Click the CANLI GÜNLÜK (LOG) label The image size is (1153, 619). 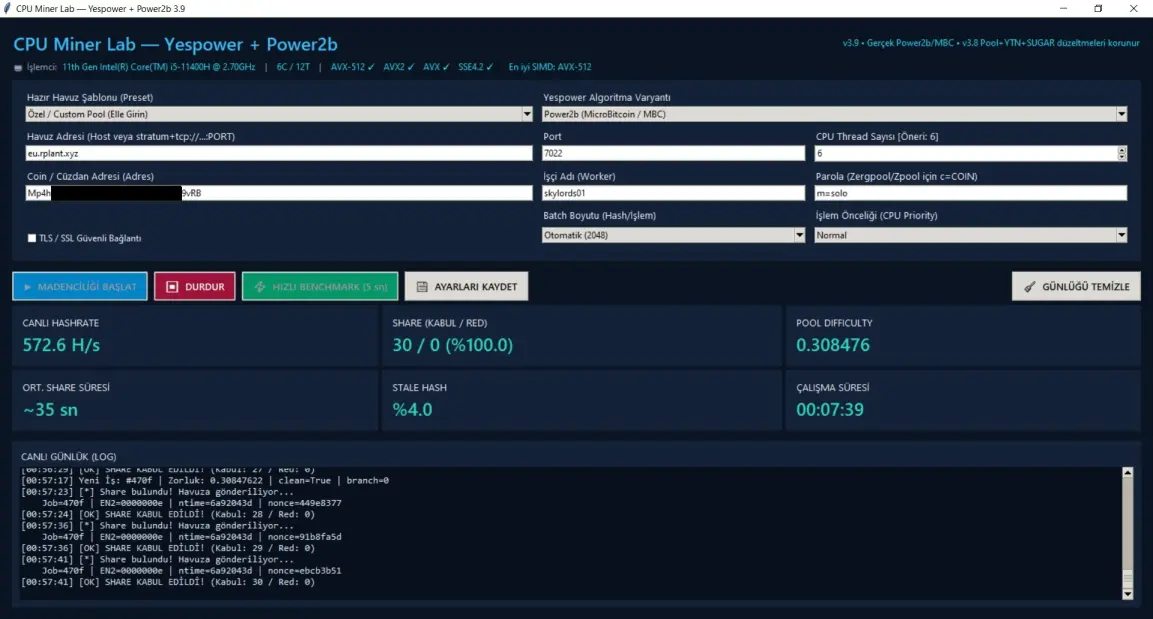pyautogui.click(x=68, y=457)
